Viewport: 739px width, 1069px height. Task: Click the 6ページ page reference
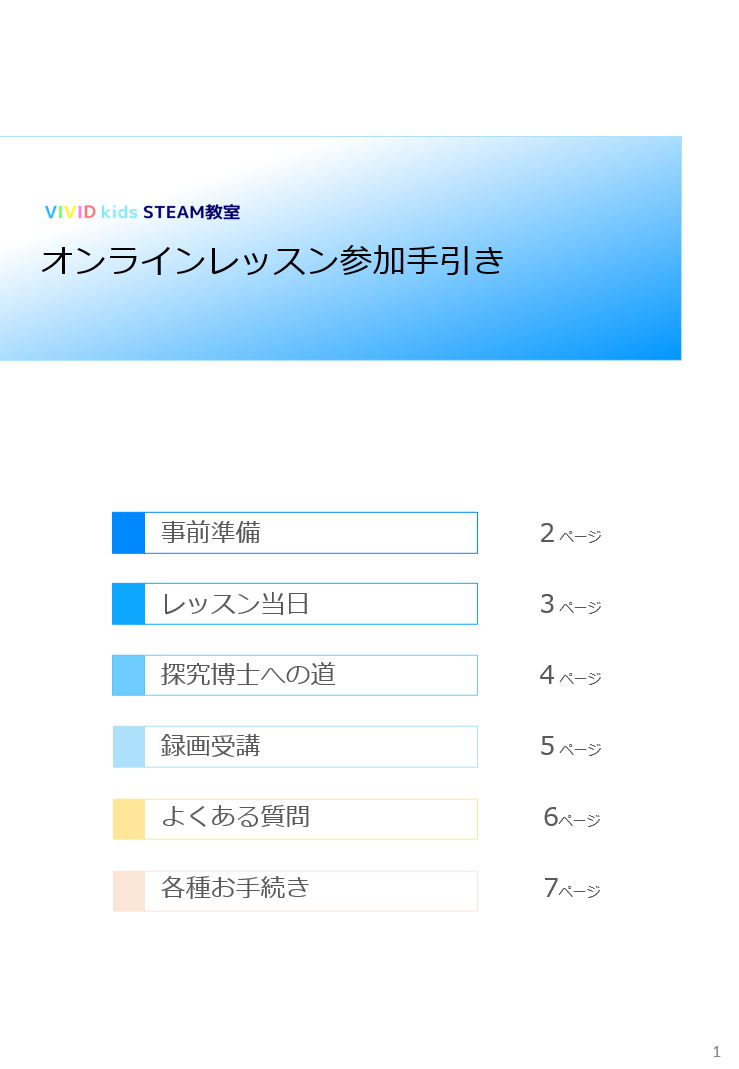pyautogui.click(x=572, y=817)
